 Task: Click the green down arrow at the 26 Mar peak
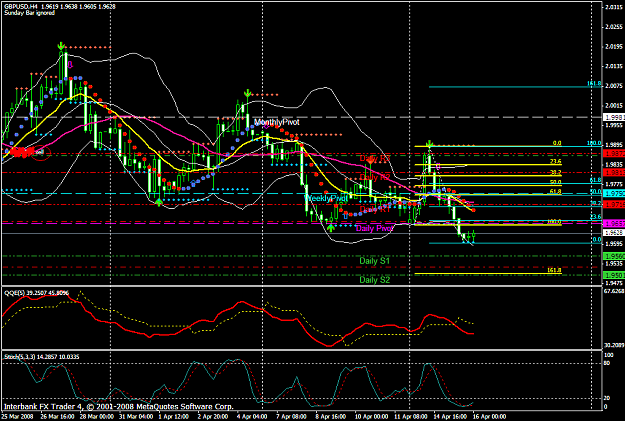pyautogui.click(x=61, y=46)
